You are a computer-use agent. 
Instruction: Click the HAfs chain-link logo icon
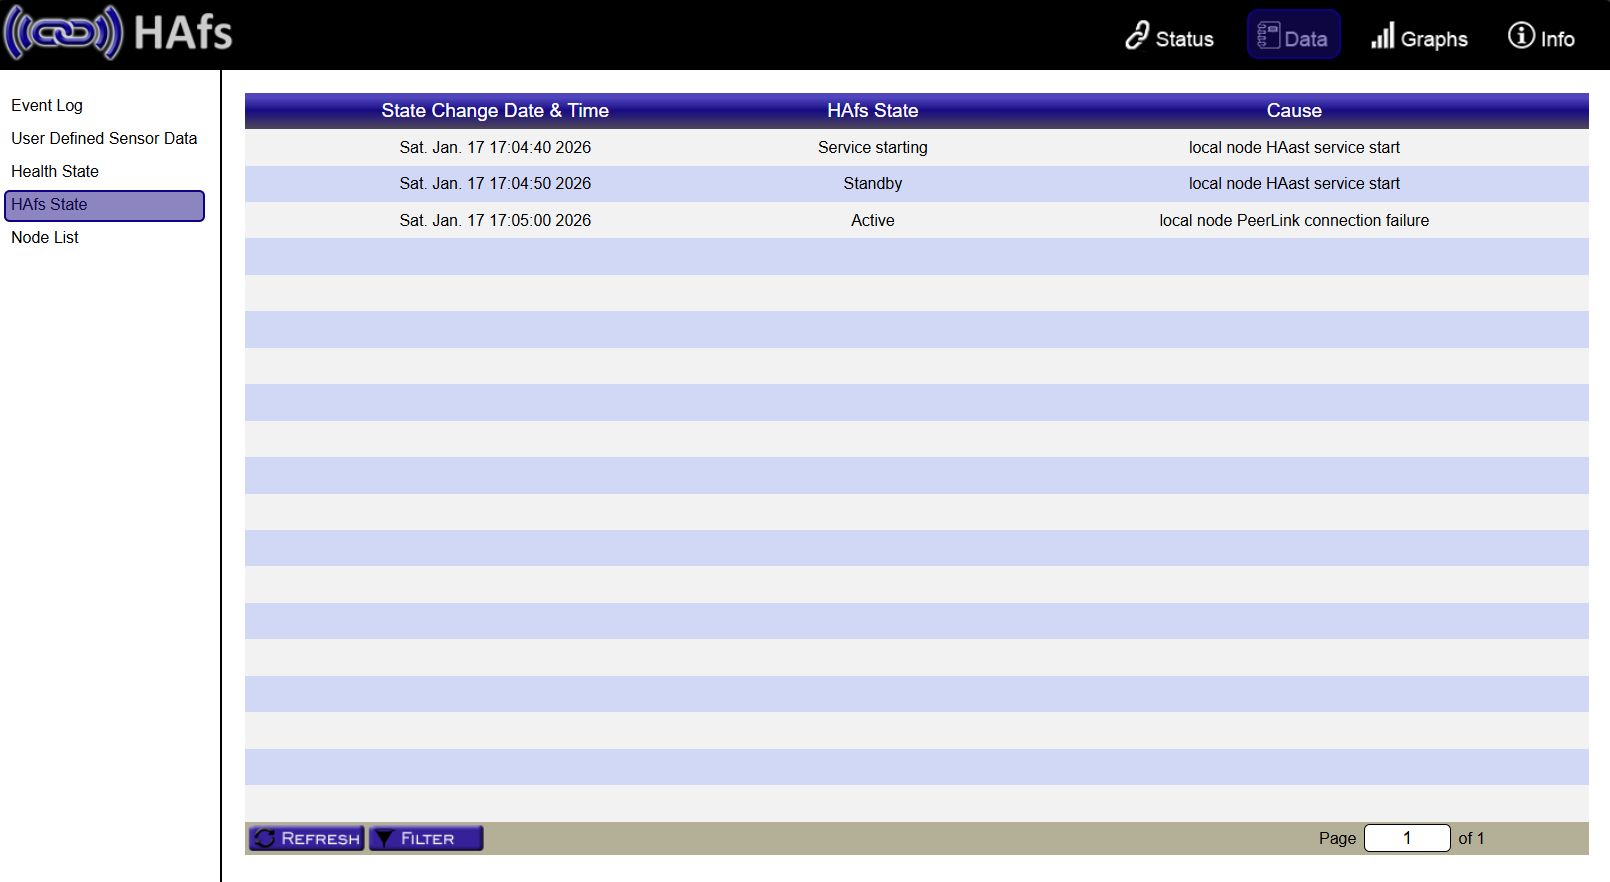coord(62,33)
